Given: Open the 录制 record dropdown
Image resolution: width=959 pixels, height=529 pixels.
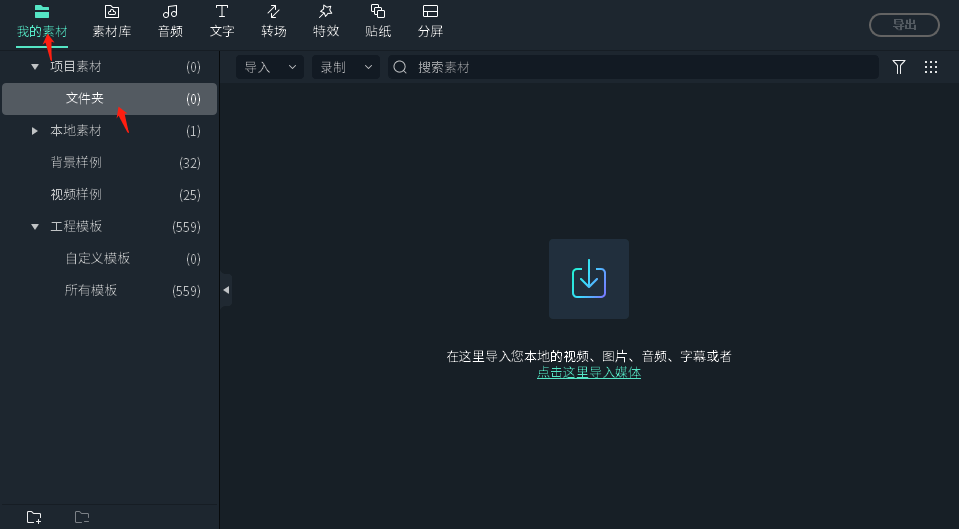Looking at the screenshot, I should tap(346, 67).
